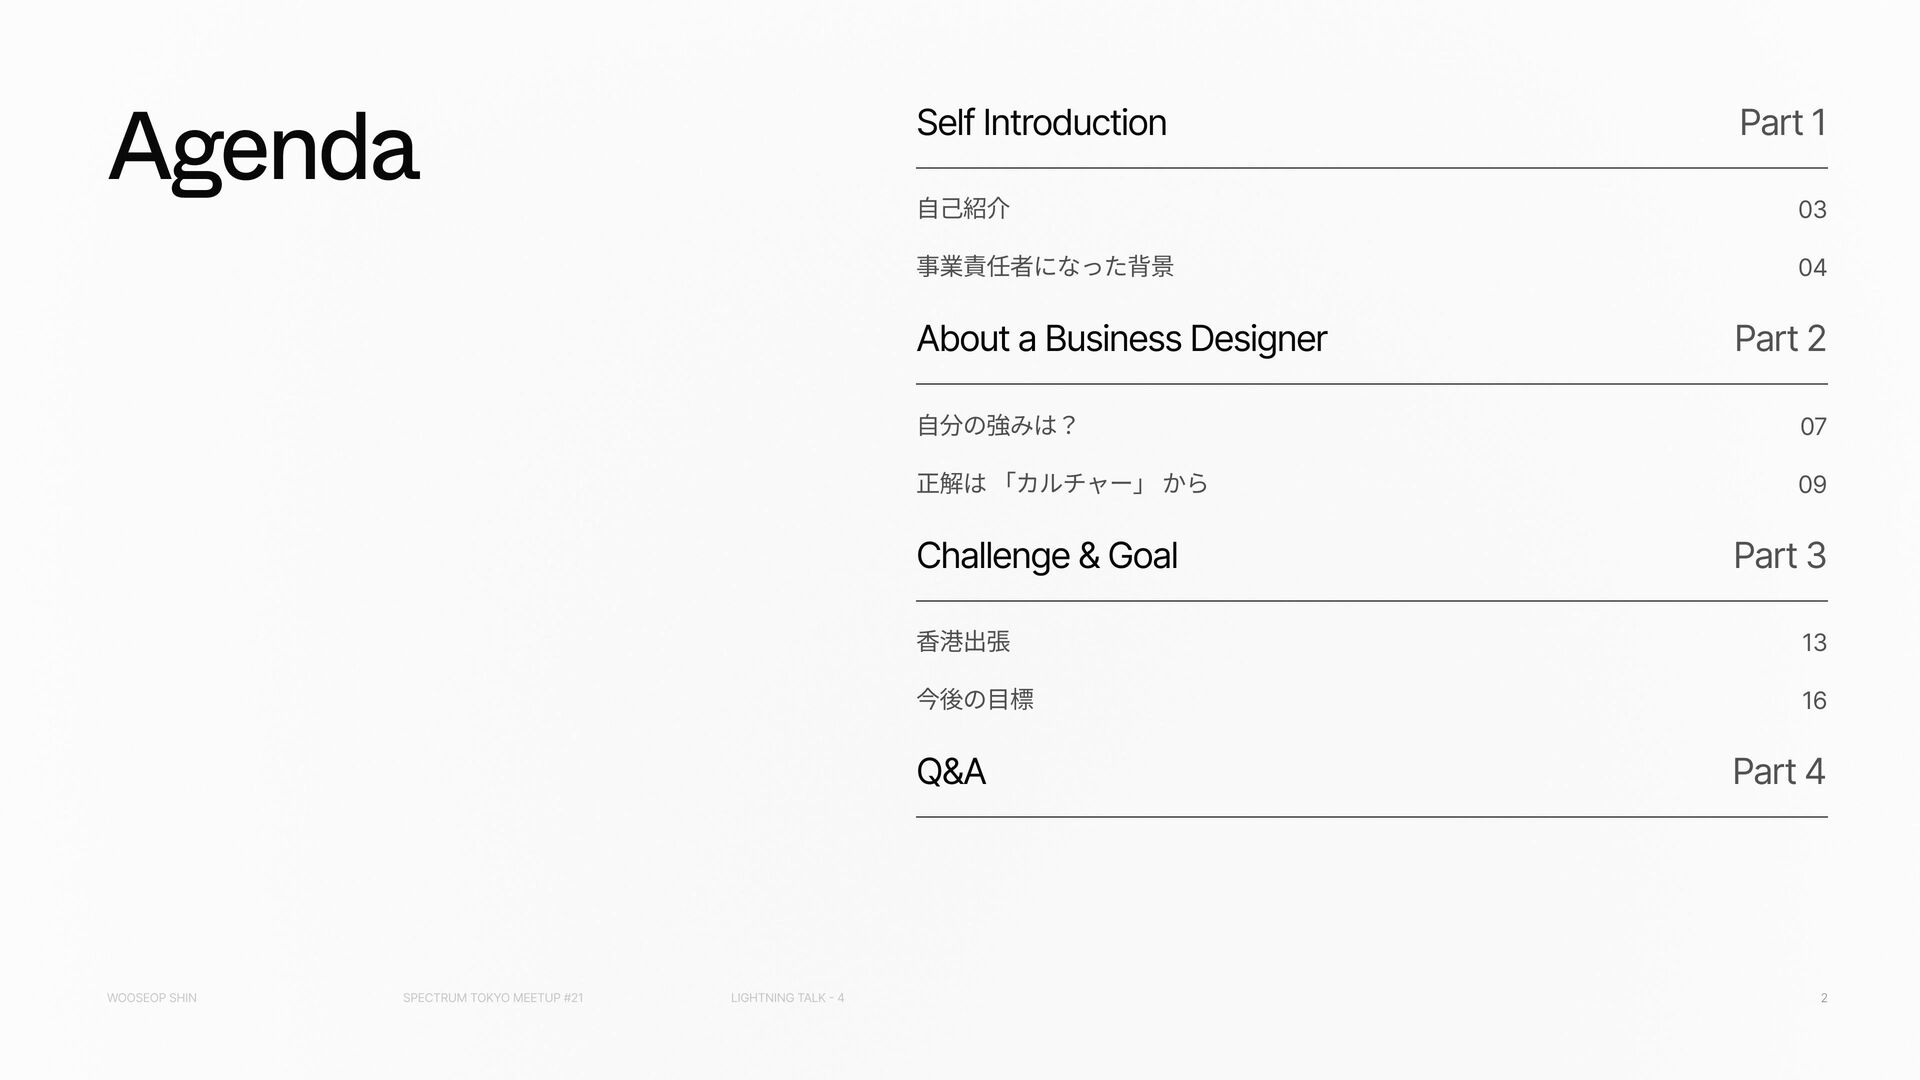Click the Part 4 label
This screenshot has width=1920, height=1080.
coord(1779,771)
